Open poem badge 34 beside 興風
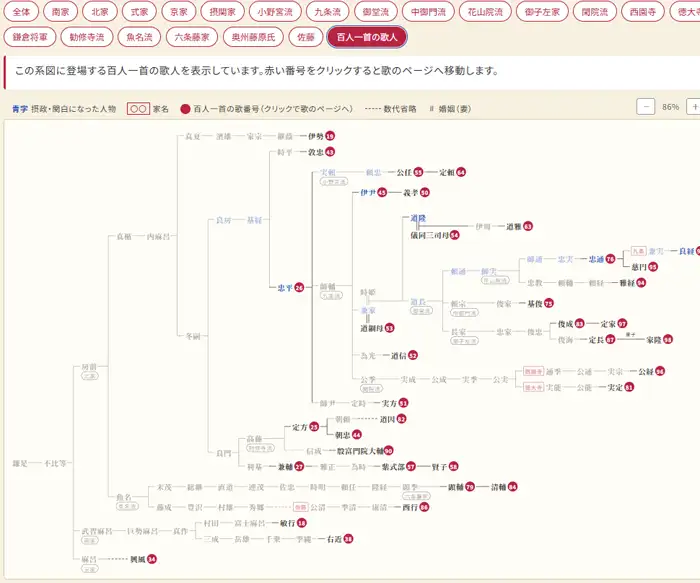The height and width of the screenshot is (583, 700). [152, 559]
